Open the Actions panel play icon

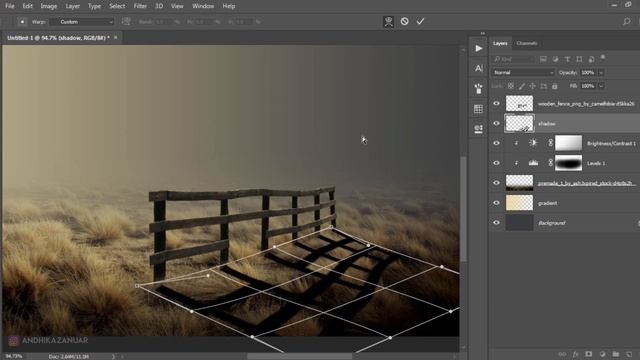coord(478,49)
